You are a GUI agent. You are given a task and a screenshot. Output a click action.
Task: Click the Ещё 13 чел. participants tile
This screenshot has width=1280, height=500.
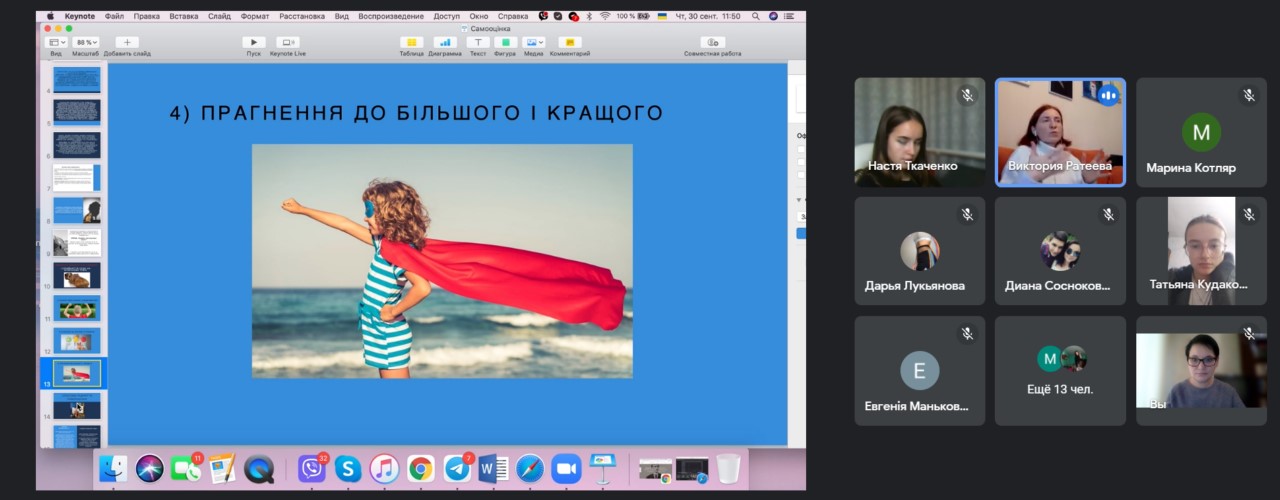click(x=1060, y=371)
